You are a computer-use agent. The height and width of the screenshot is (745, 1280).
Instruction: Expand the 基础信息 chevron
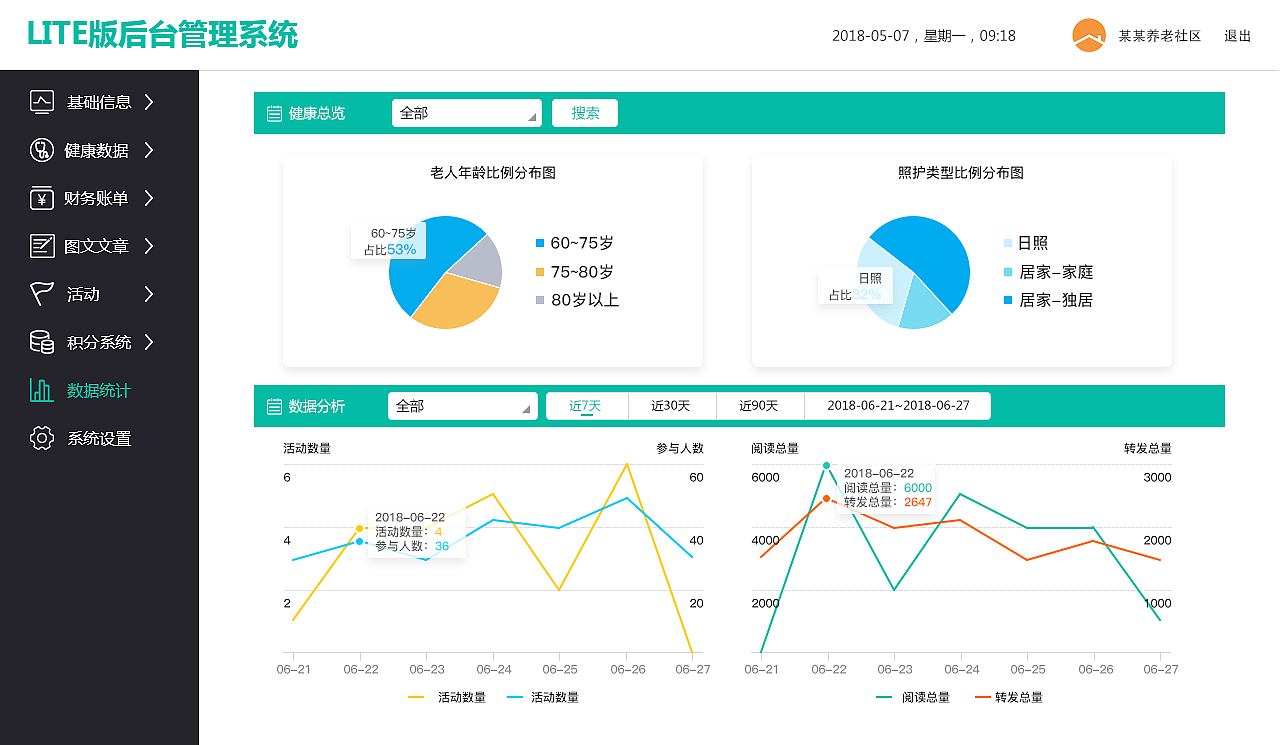pos(149,102)
